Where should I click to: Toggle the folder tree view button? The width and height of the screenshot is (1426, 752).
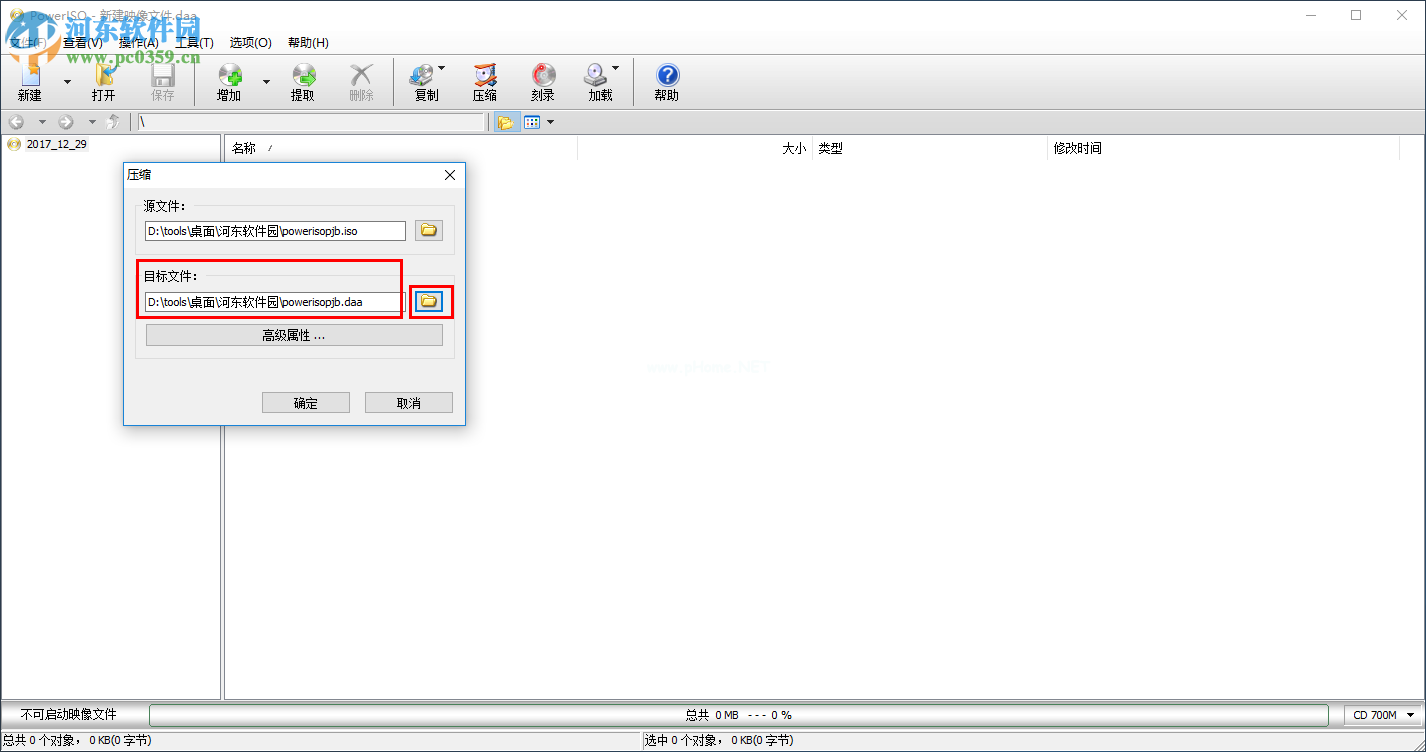tap(506, 122)
